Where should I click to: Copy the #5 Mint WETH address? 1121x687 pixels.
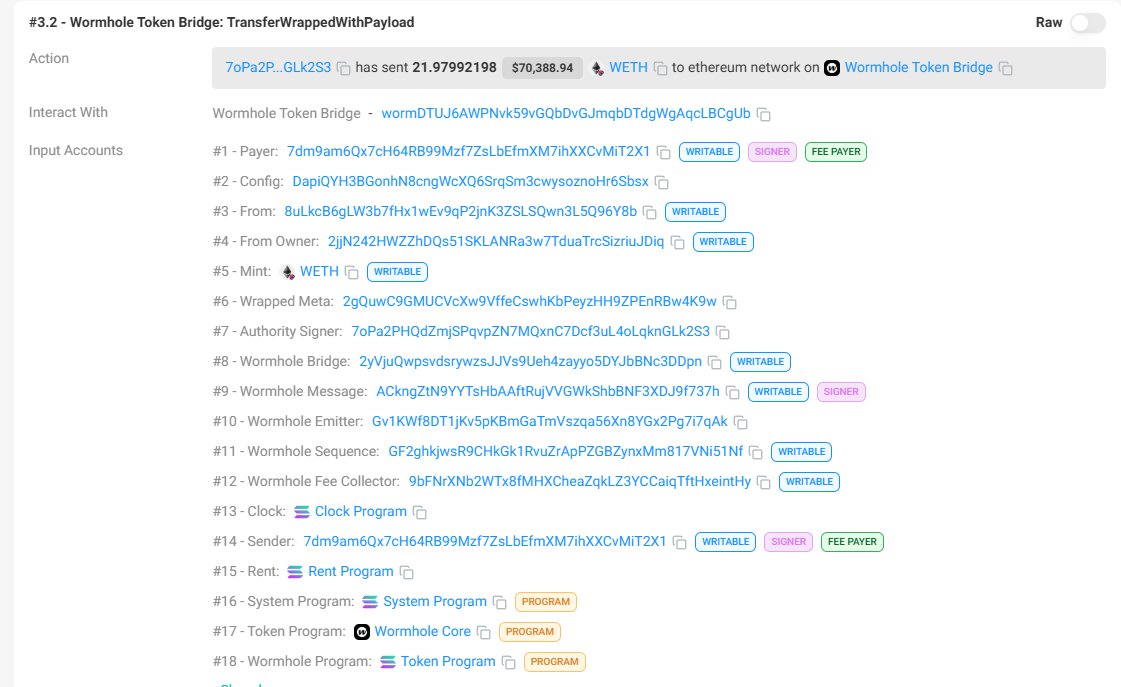352,272
